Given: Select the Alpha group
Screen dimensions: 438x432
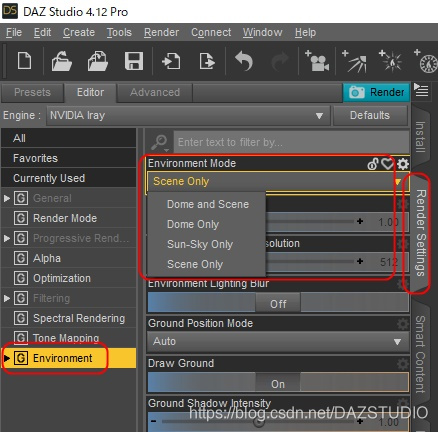Looking at the screenshot, I should [x=68, y=258].
